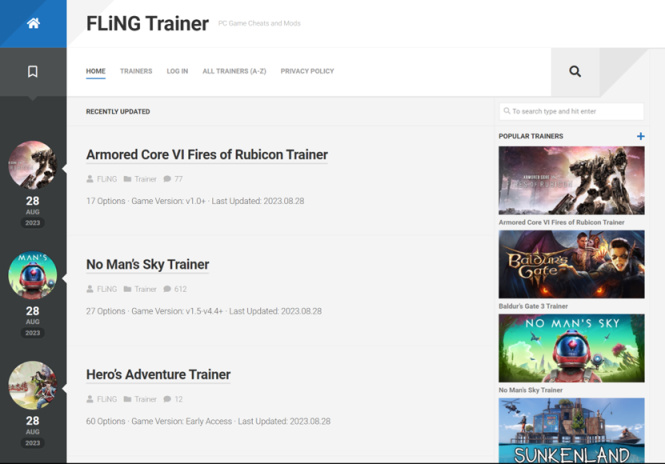Click author icon under Hero's Adventure title
This screenshot has height=464, width=665.
point(90,399)
